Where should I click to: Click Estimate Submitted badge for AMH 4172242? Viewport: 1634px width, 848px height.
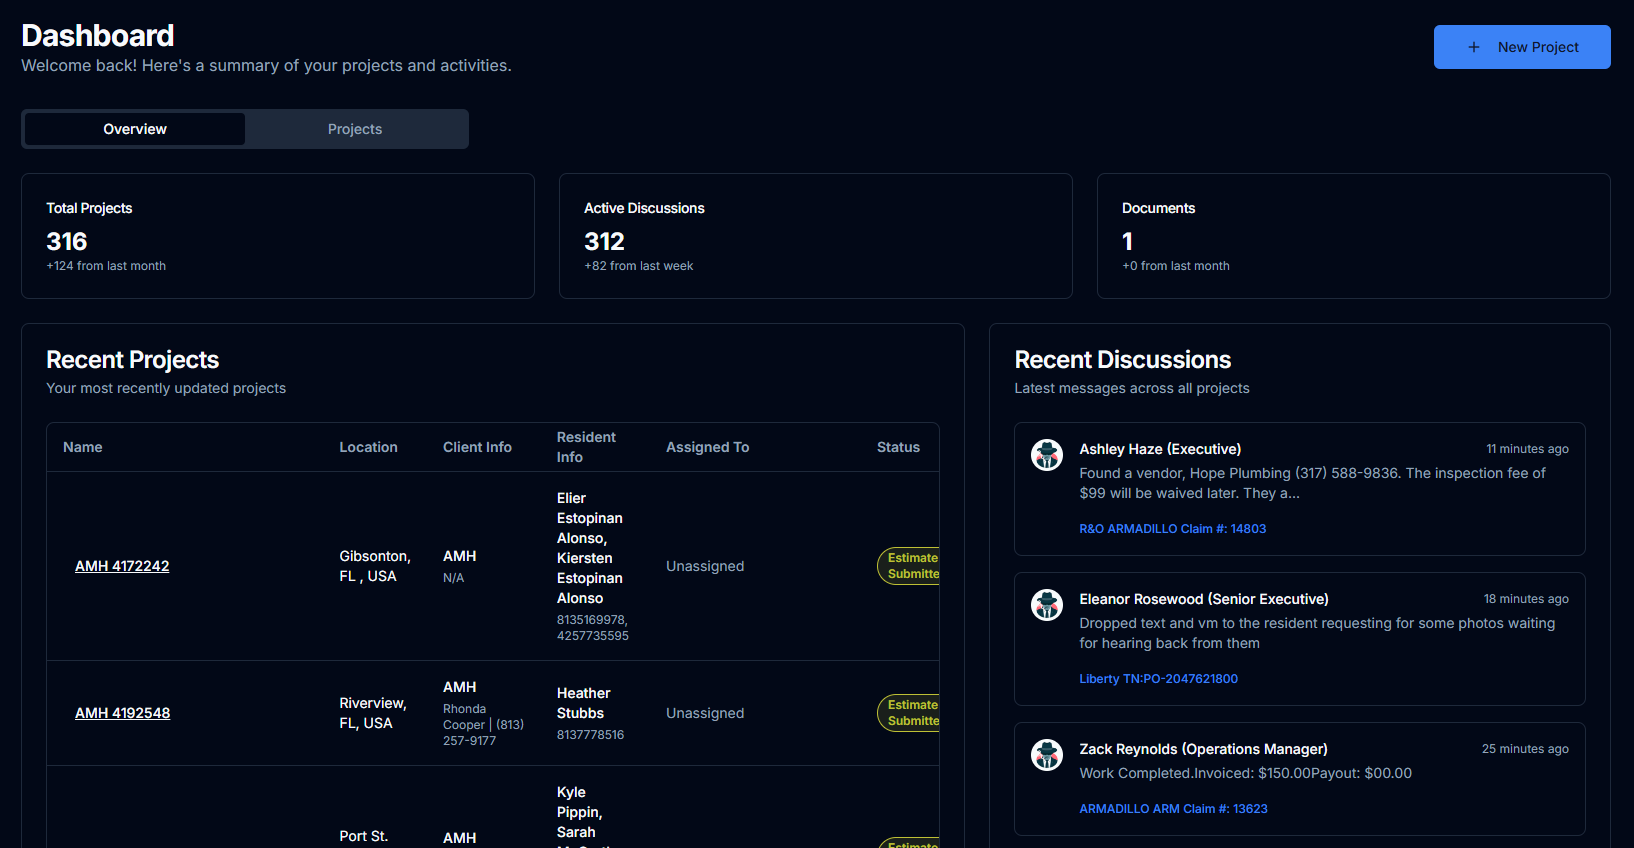909,566
